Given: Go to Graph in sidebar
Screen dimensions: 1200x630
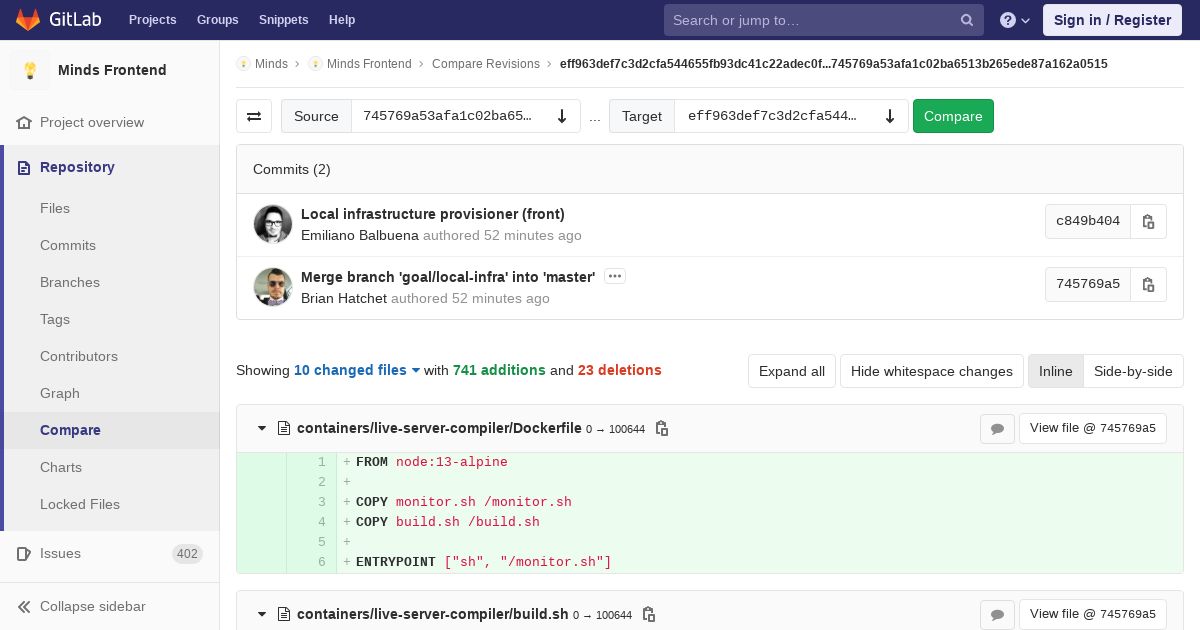Looking at the screenshot, I should pyautogui.click(x=60, y=393).
